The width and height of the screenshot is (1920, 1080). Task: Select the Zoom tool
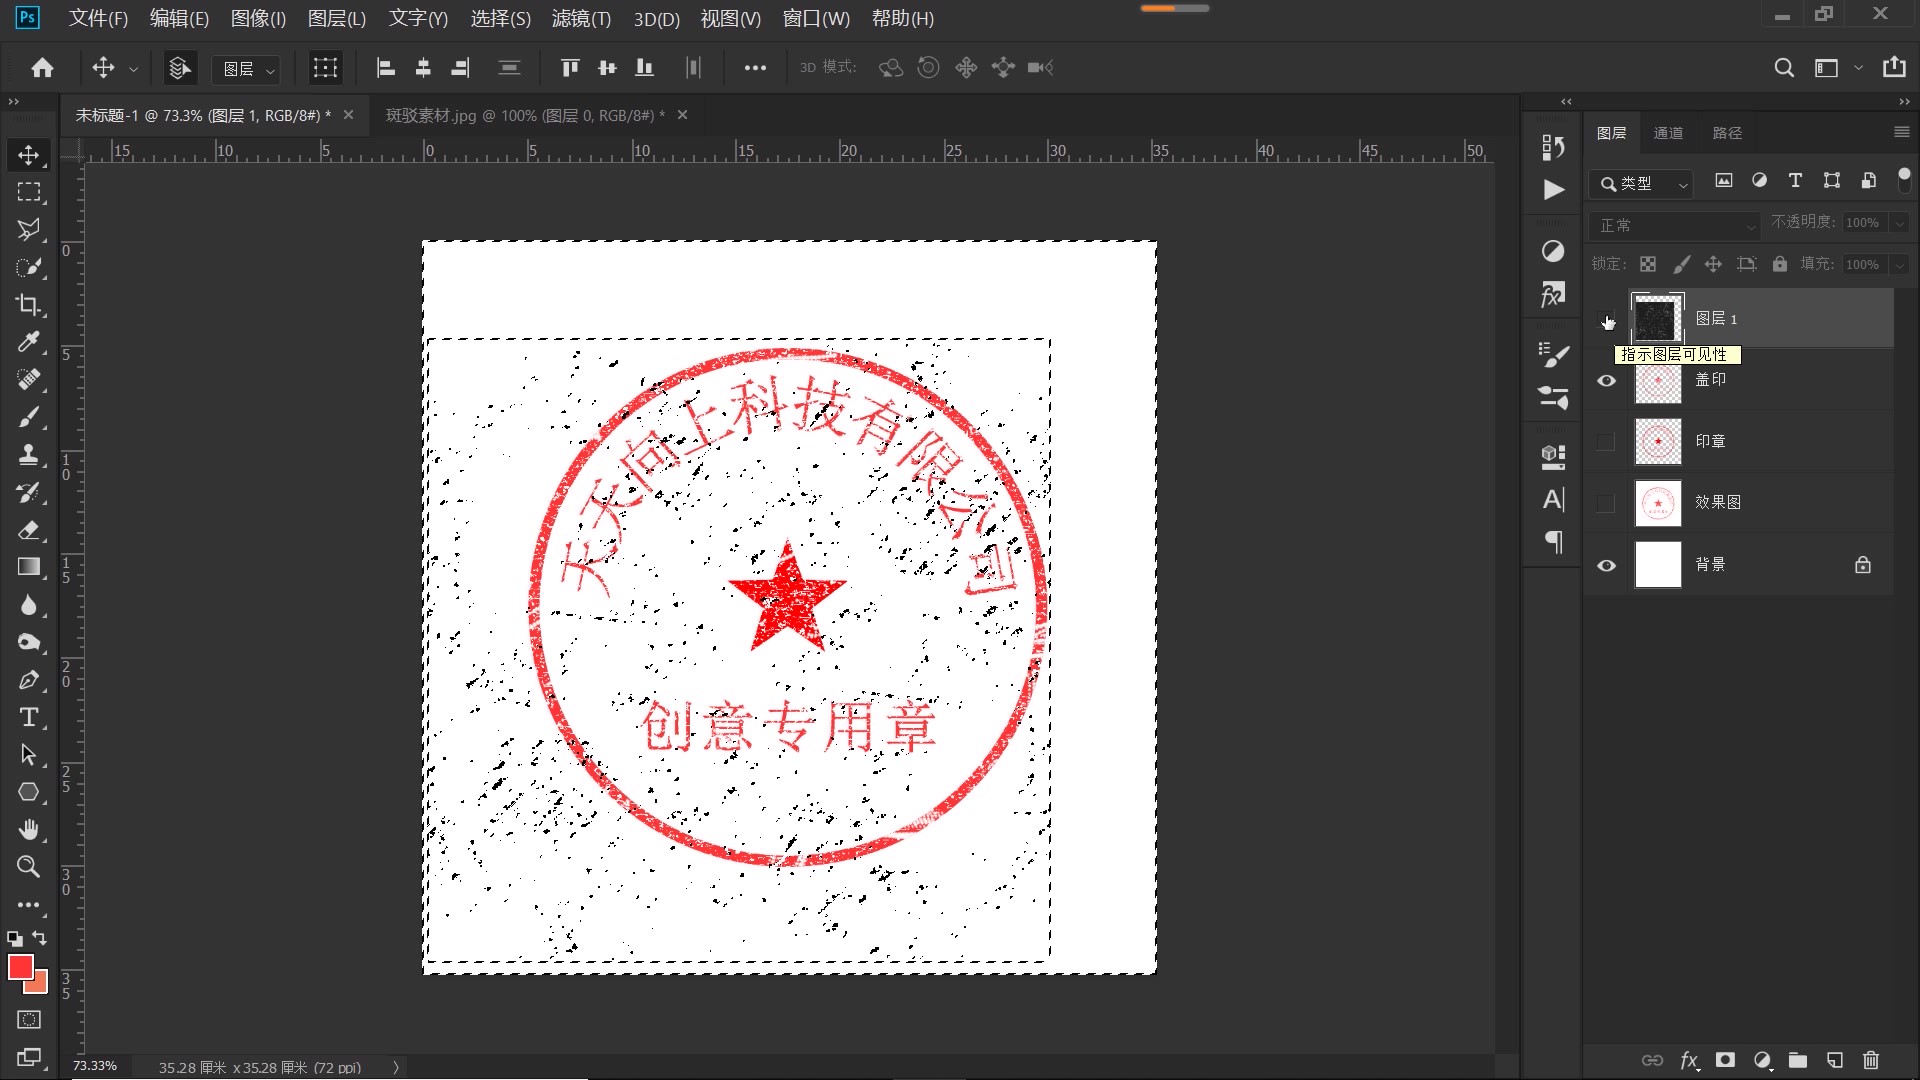click(x=29, y=867)
